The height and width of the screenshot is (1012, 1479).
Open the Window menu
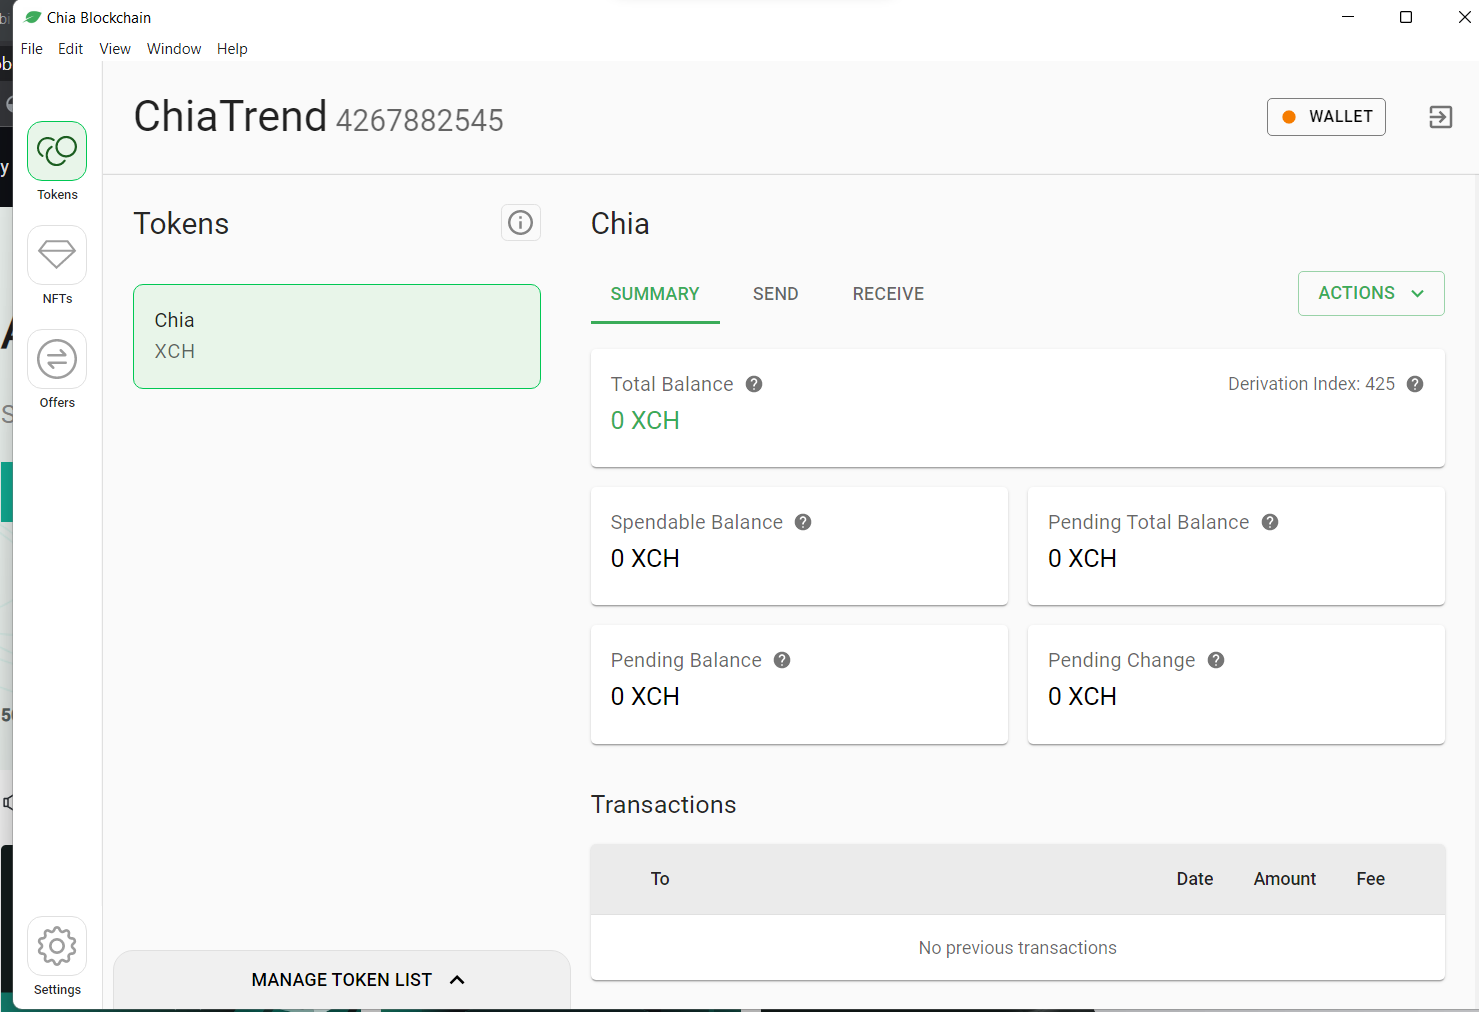pos(174,49)
